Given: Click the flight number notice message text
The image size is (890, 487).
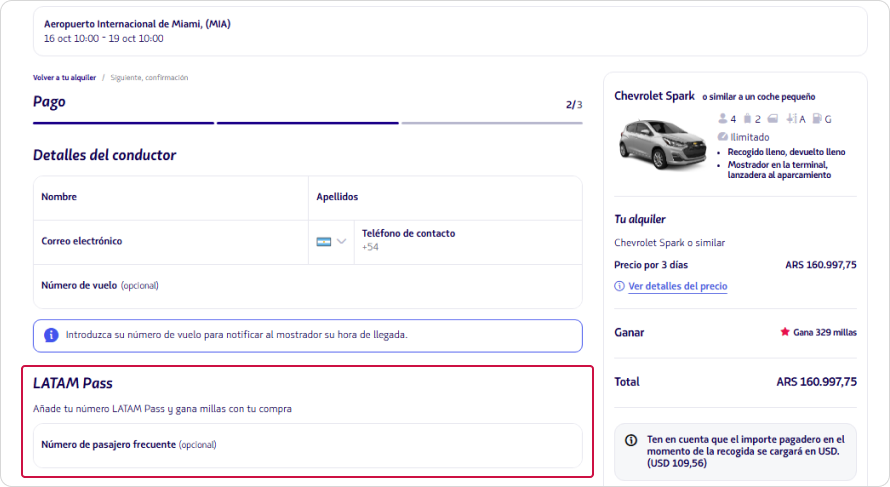Looking at the screenshot, I should coord(237,335).
